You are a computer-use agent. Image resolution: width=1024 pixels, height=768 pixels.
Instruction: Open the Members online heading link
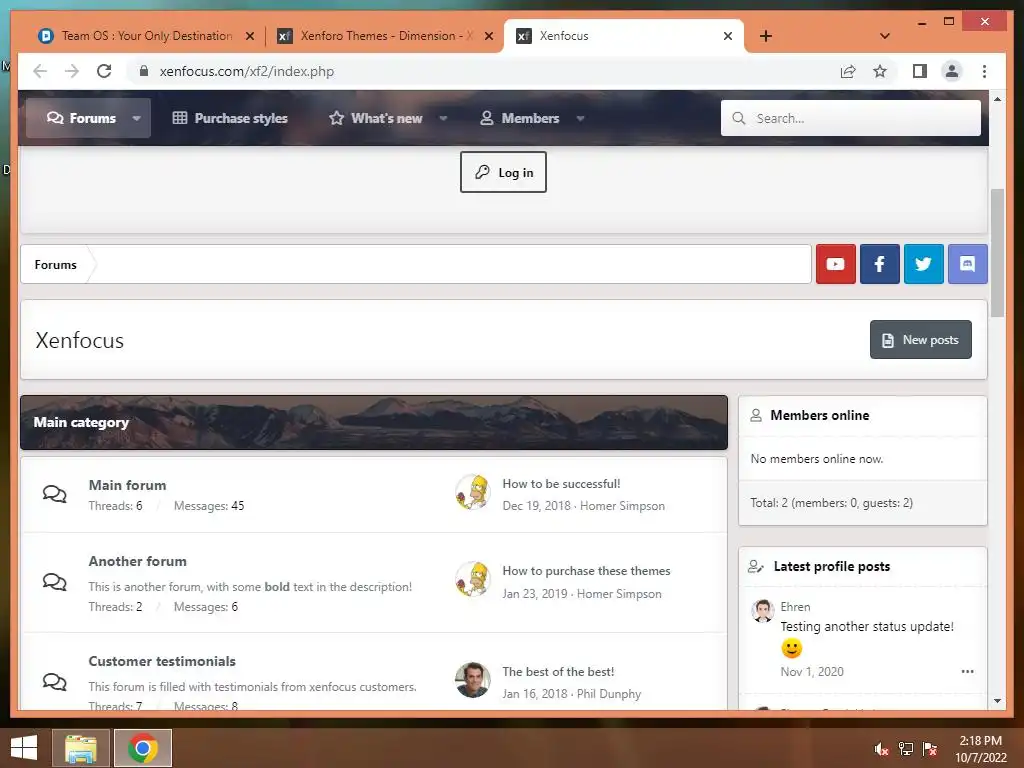coord(820,415)
